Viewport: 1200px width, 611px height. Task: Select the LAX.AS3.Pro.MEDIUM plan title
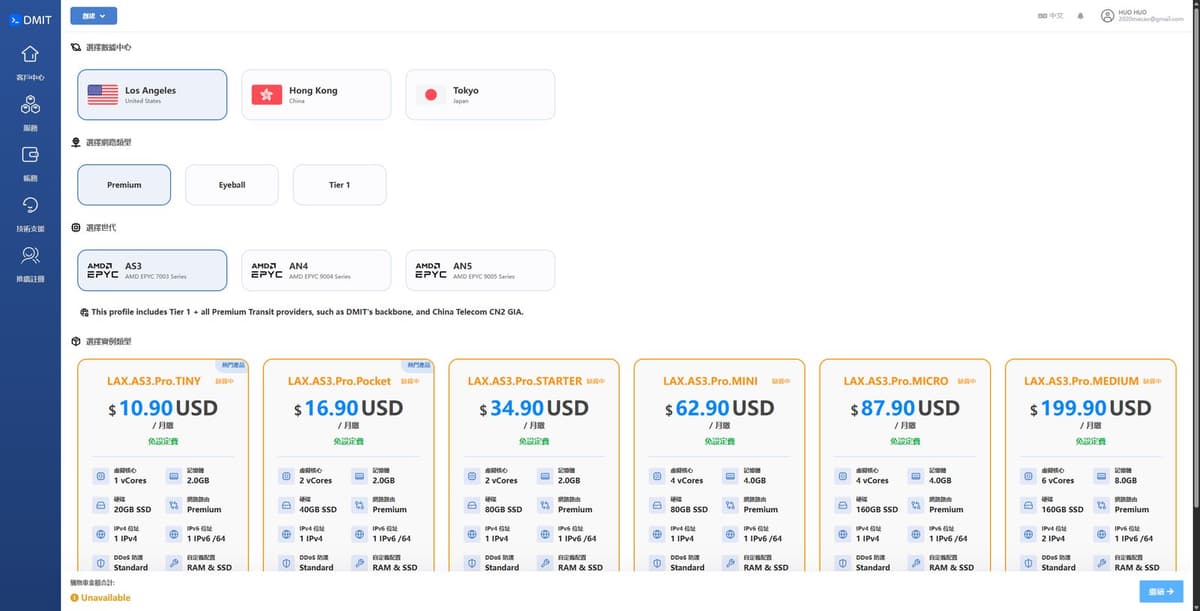pos(1081,381)
